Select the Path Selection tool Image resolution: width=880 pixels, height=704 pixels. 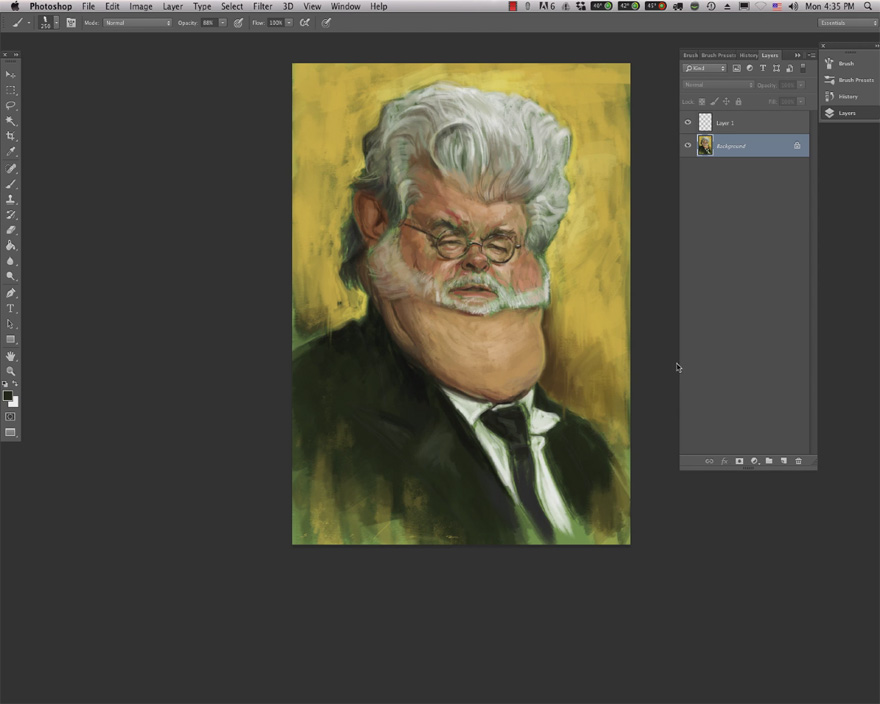10,324
